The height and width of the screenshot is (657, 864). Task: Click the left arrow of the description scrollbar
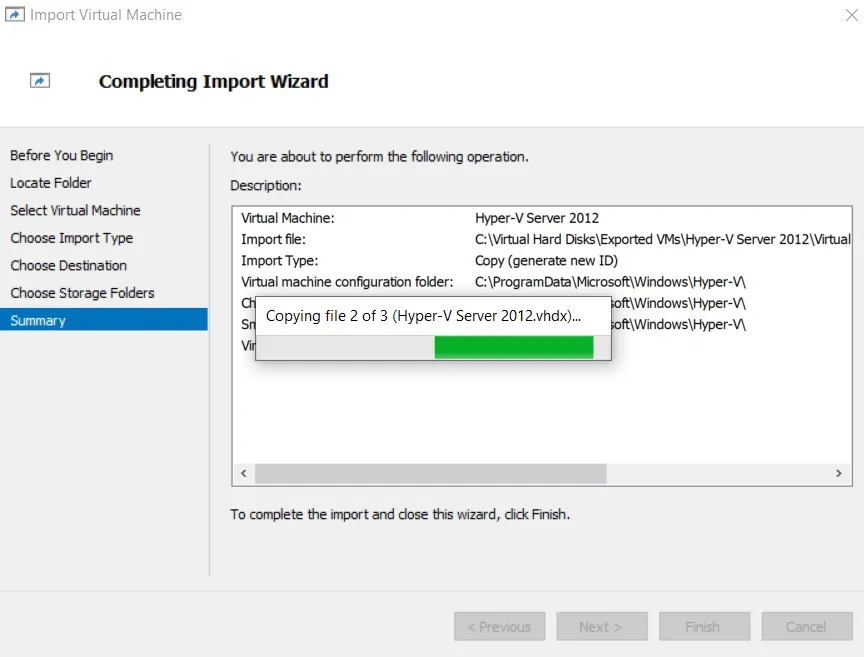pyautogui.click(x=243, y=473)
